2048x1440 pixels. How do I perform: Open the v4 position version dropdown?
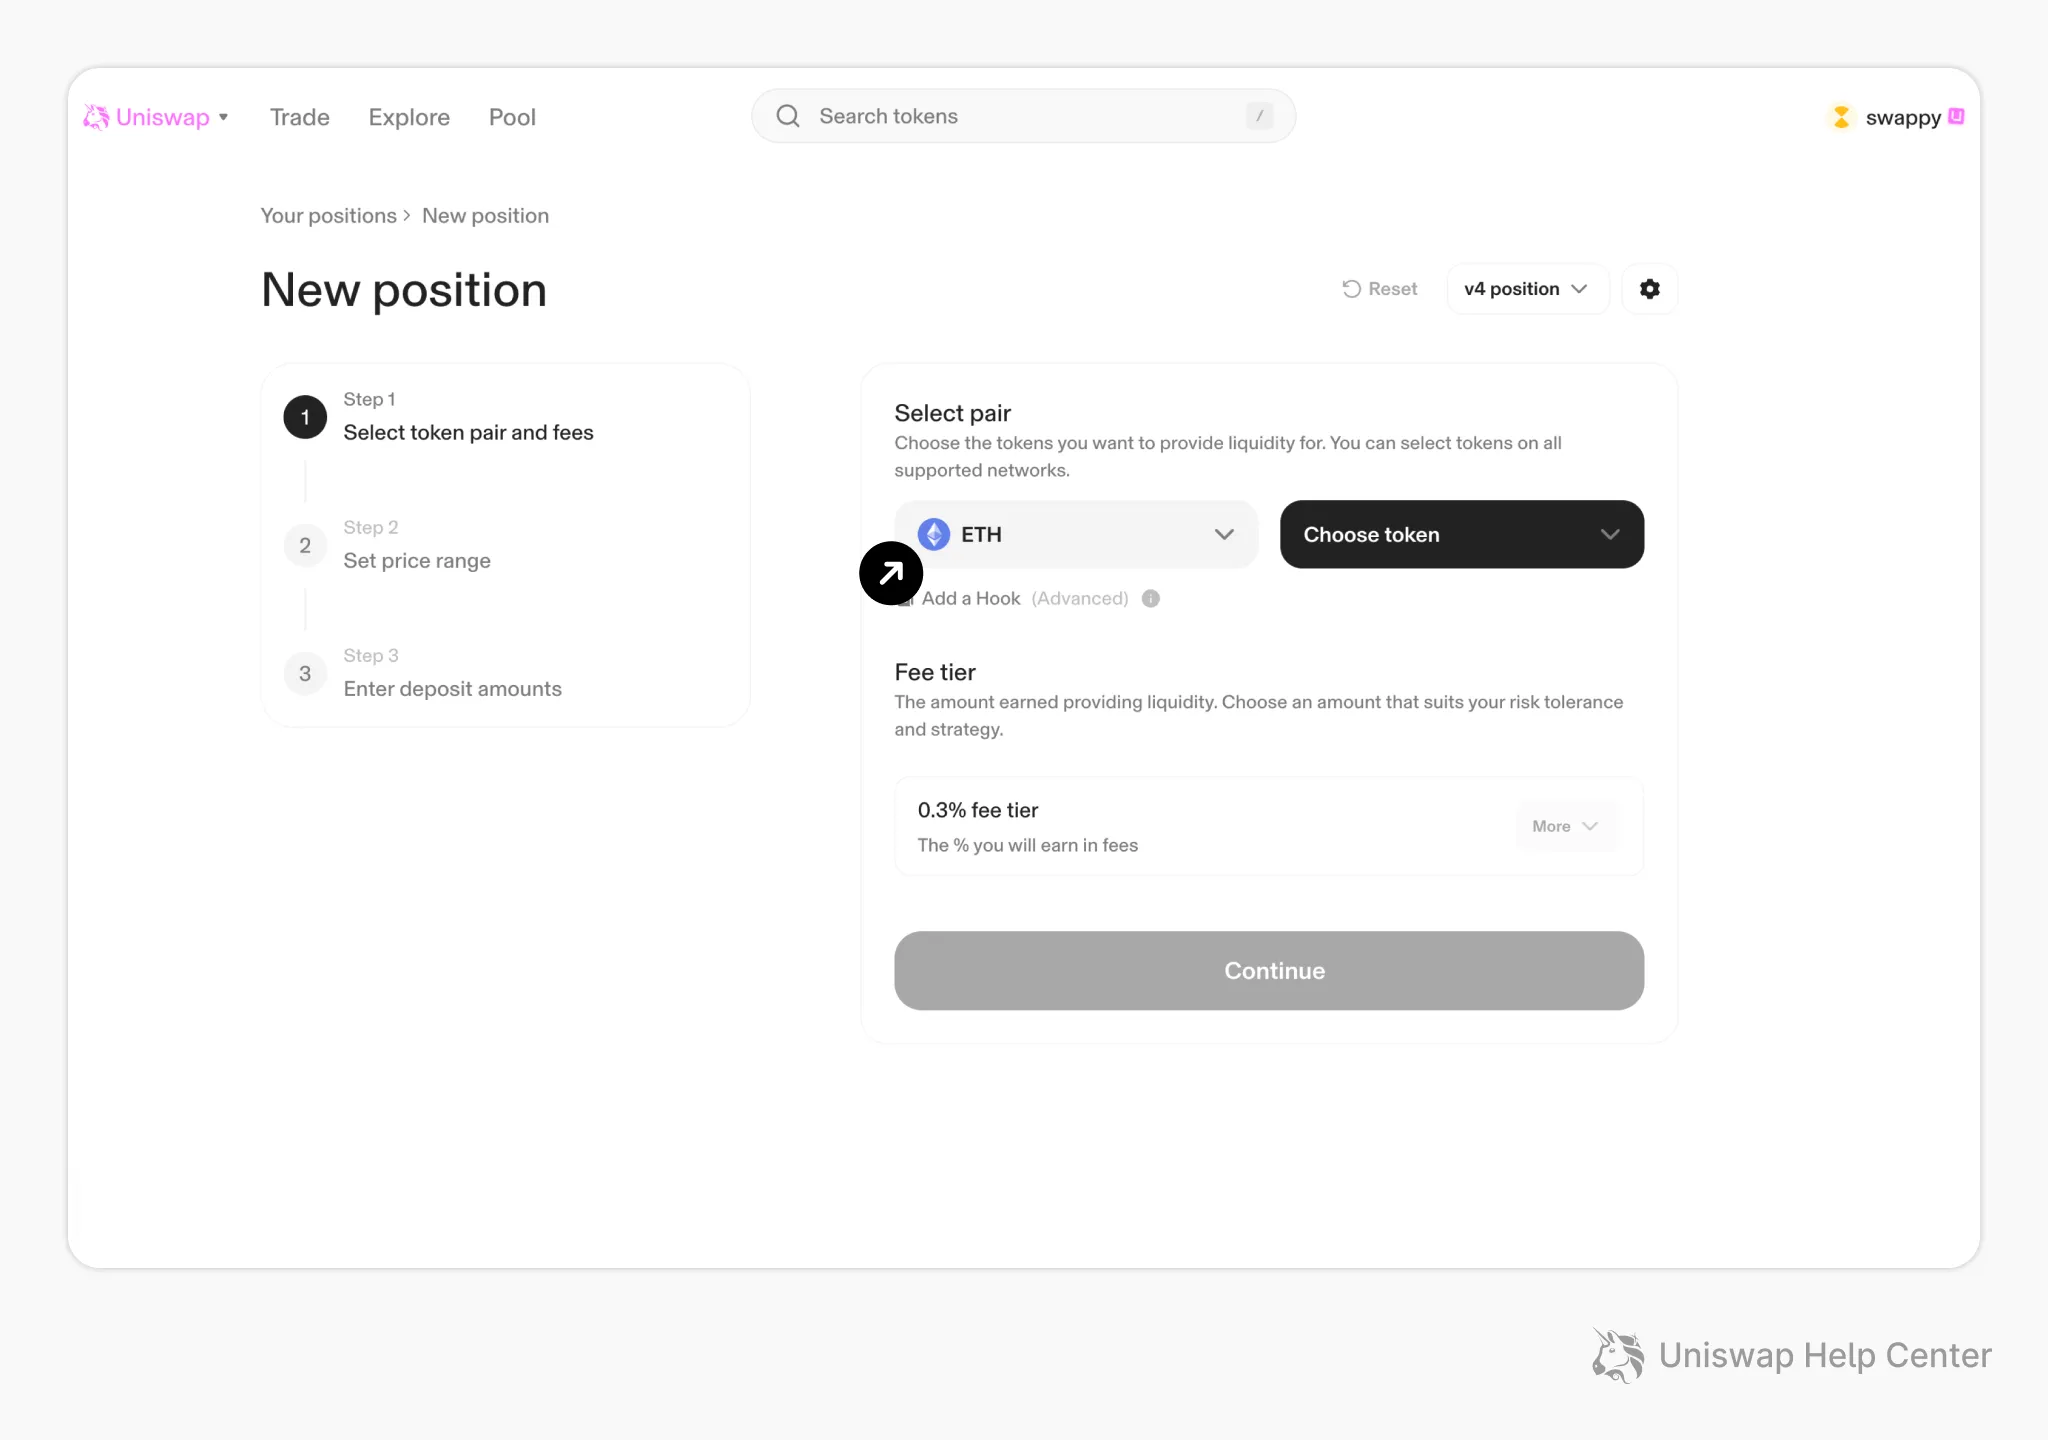(x=1527, y=289)
